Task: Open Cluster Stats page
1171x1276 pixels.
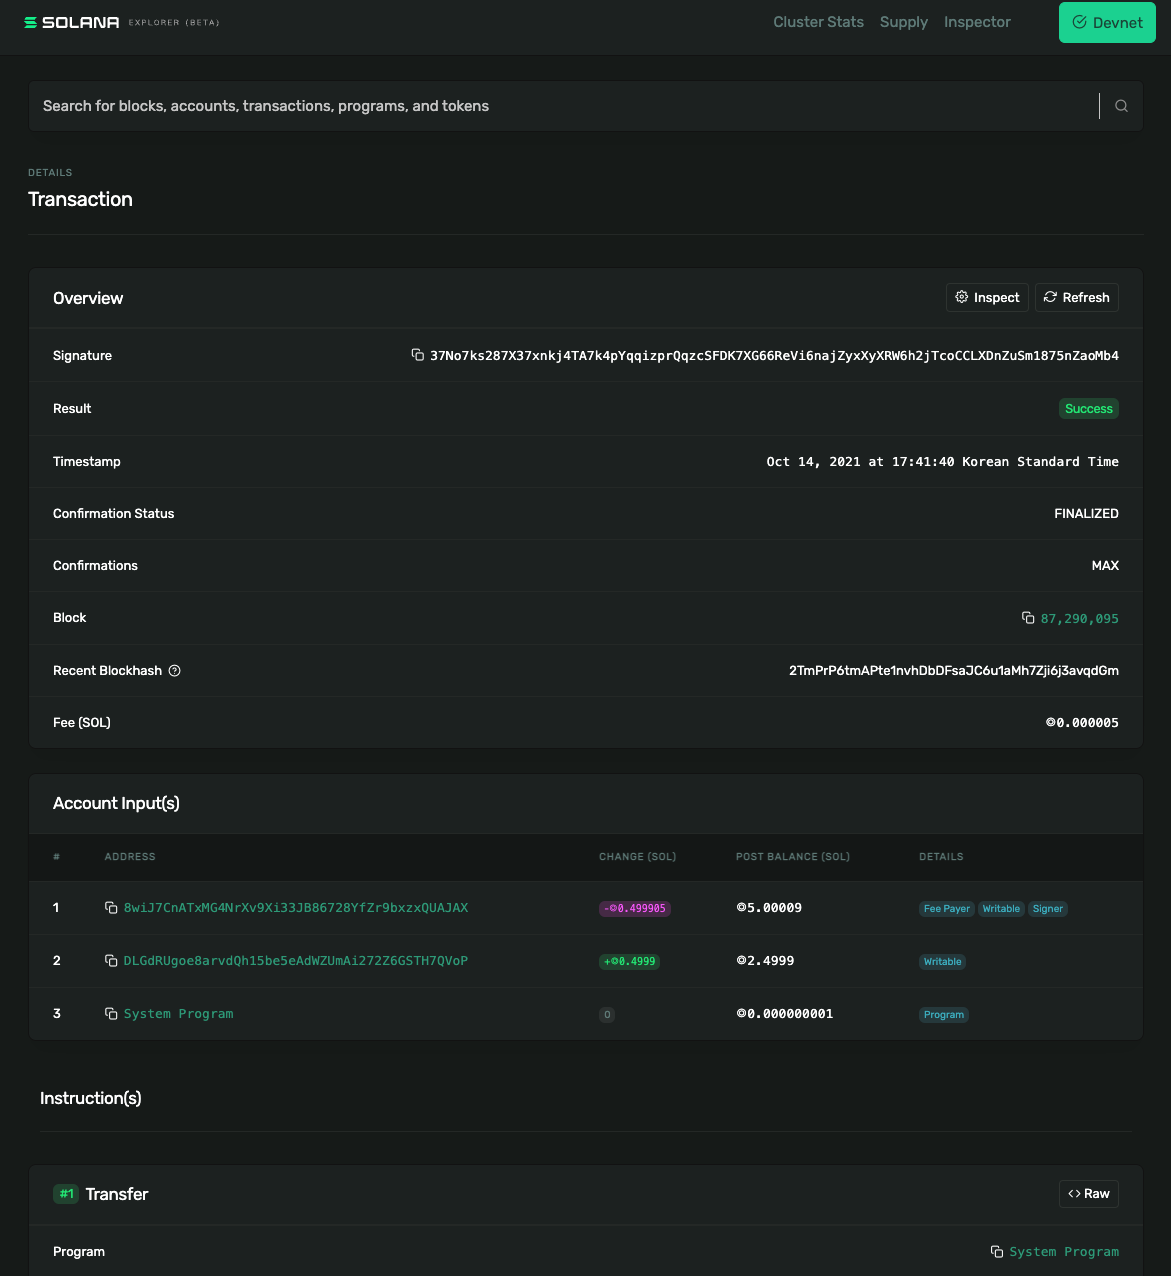Action: 818,22
